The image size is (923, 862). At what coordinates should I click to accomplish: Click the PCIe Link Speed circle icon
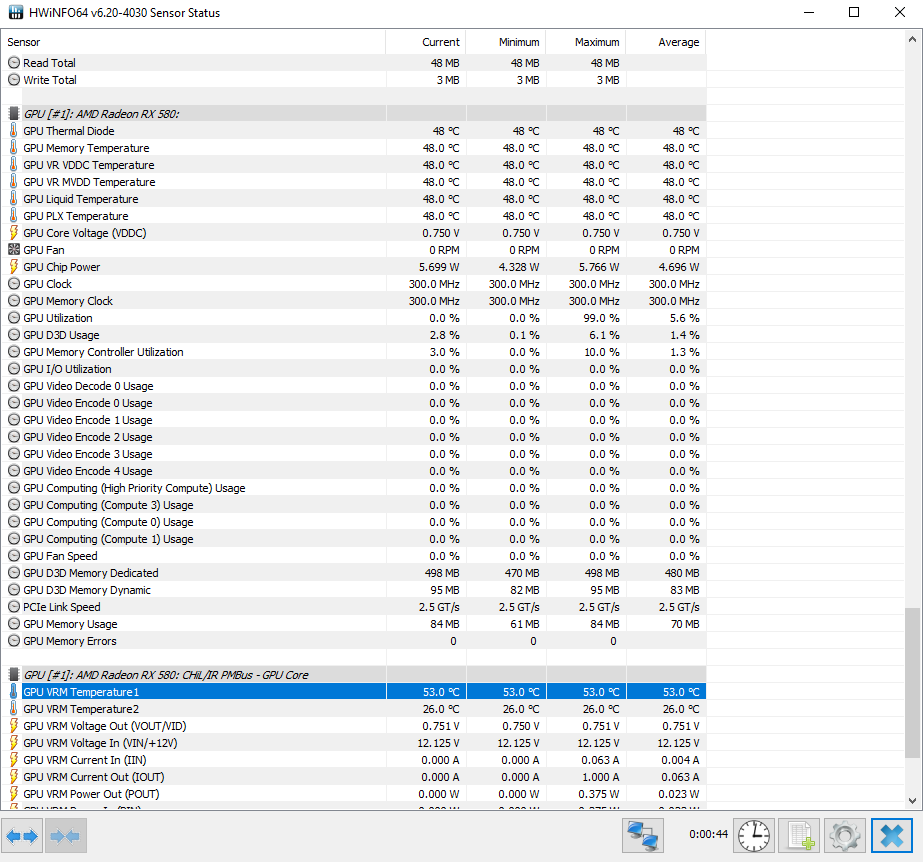[14, 606]
